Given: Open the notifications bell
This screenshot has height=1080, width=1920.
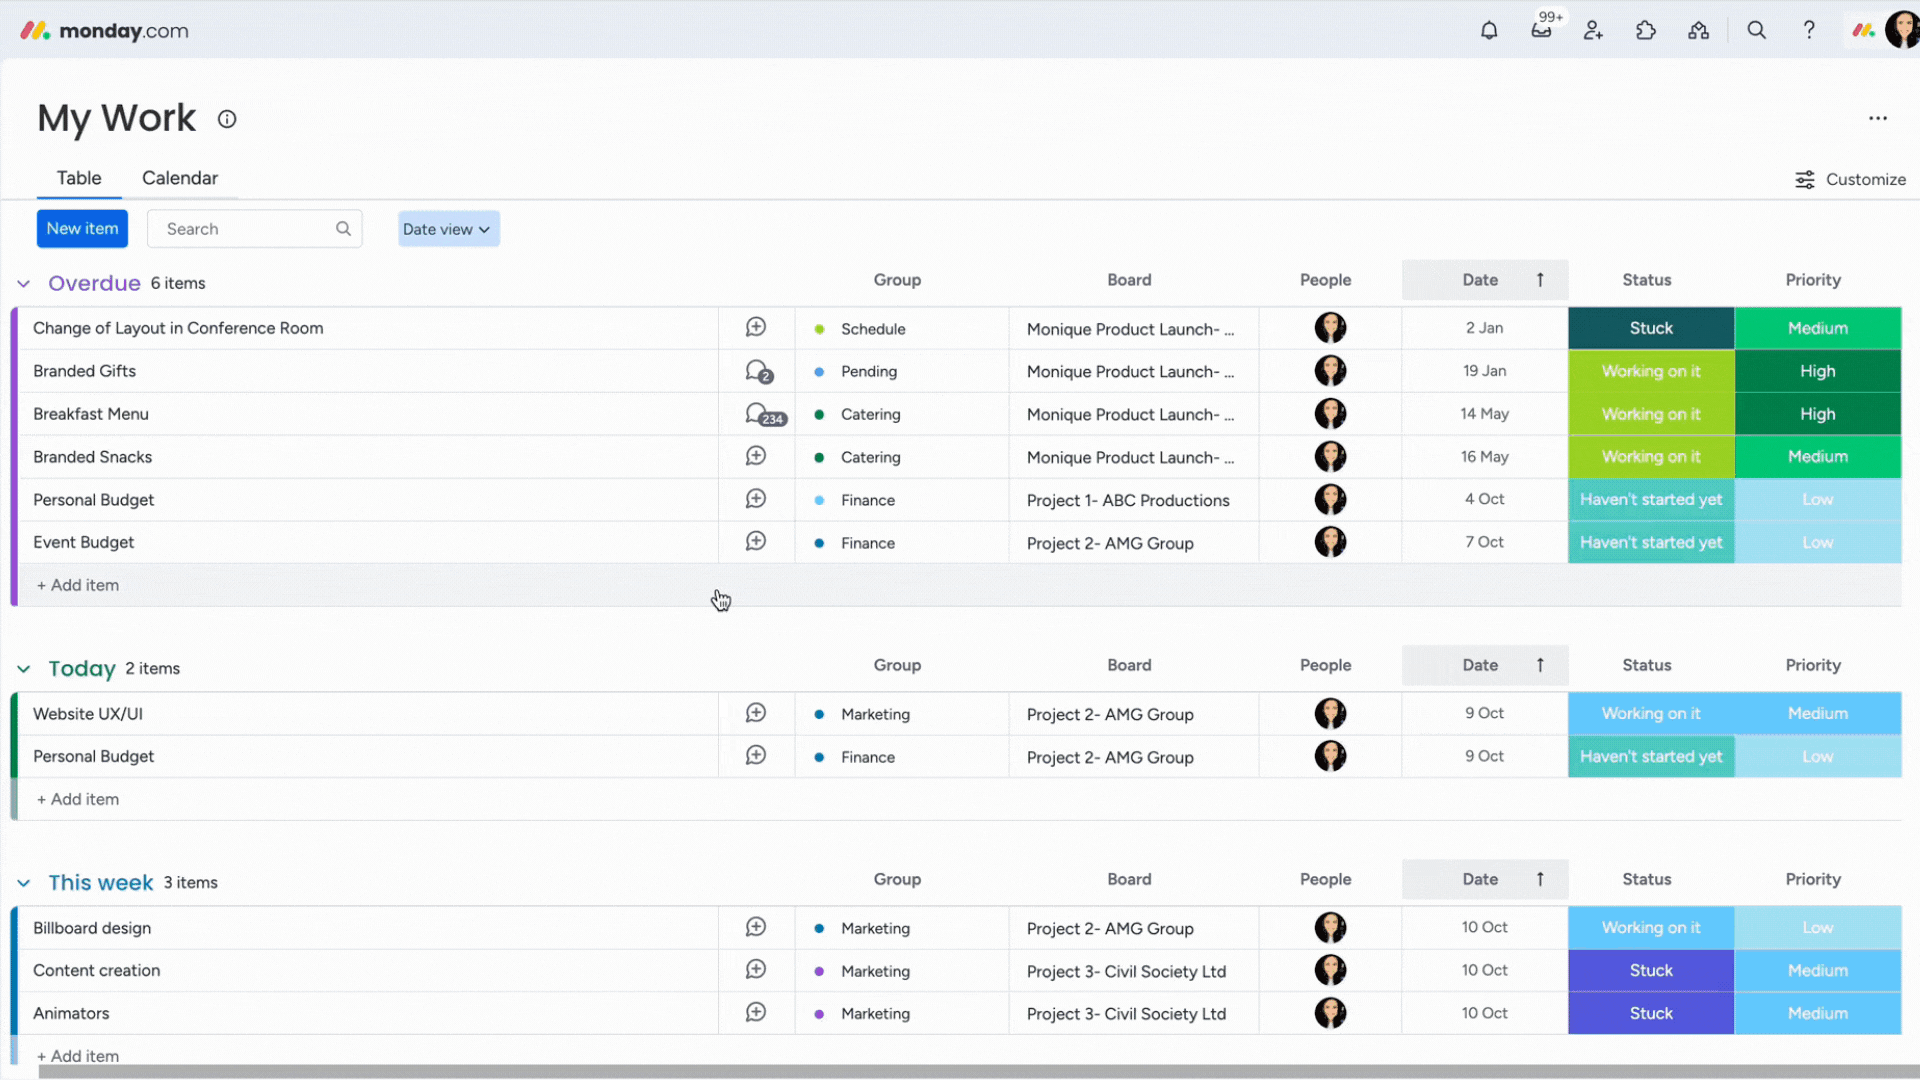Looking at the screenshot, I should click(x=1489, y=30).
